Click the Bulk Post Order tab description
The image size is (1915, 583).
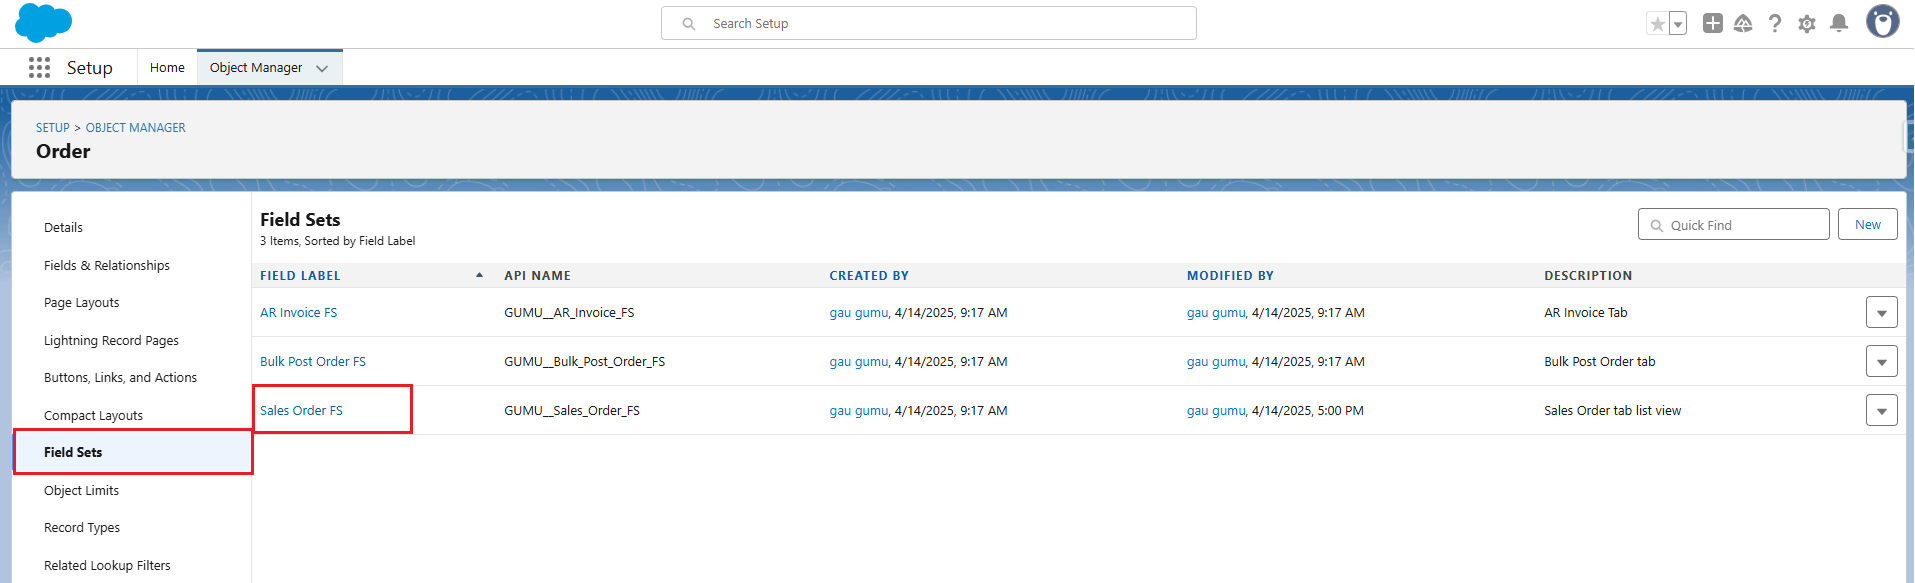tap(1599, 362)
